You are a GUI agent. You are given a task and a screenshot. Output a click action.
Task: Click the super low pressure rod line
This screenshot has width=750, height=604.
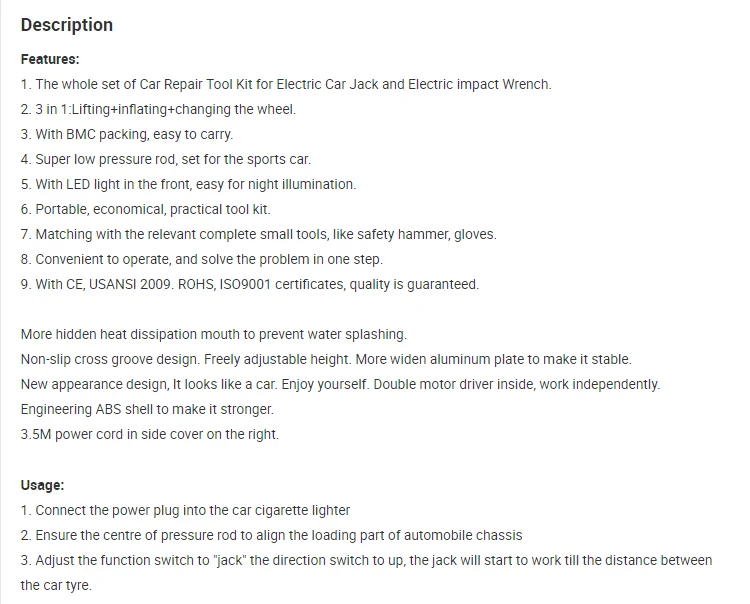166,160
